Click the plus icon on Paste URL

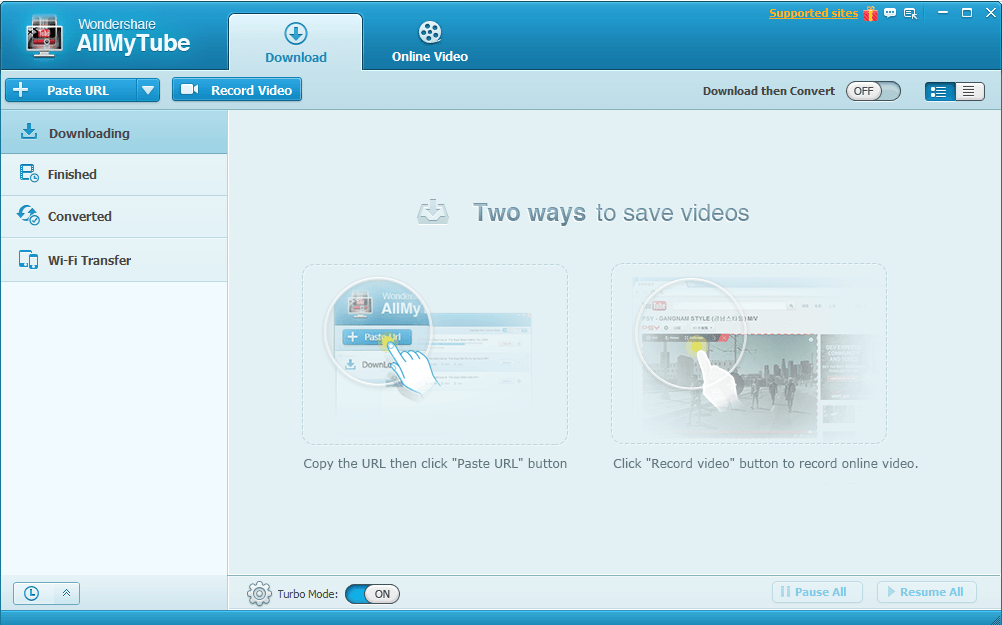[x=20, y=89]
